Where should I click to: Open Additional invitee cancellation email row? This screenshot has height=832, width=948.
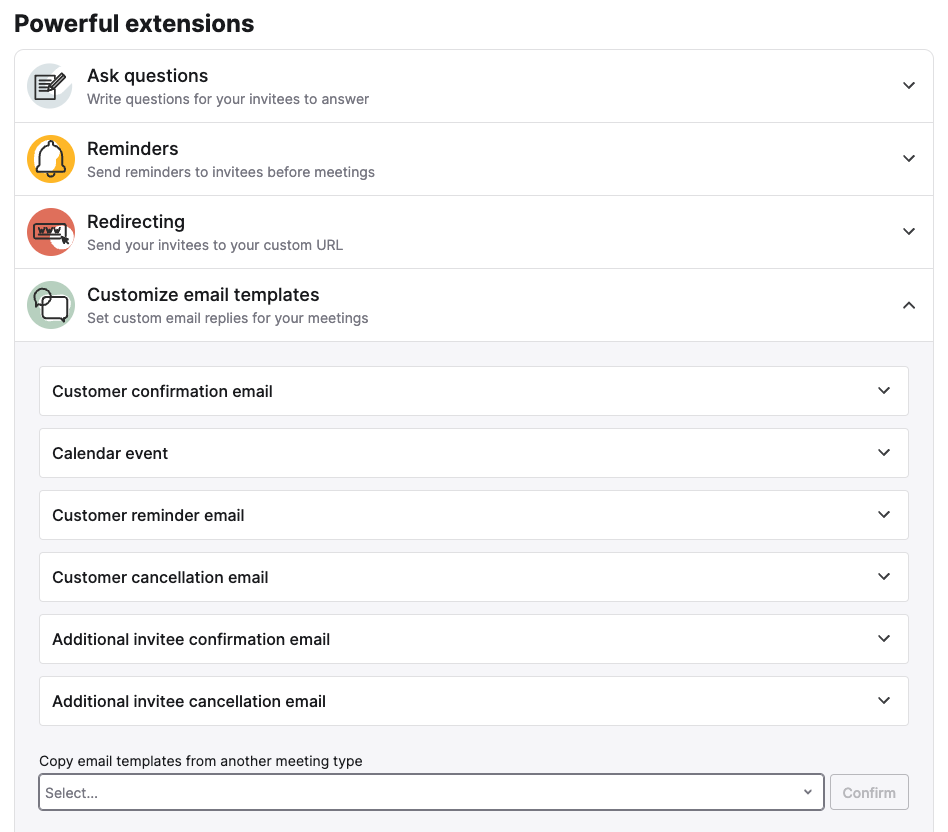(473, 701)
